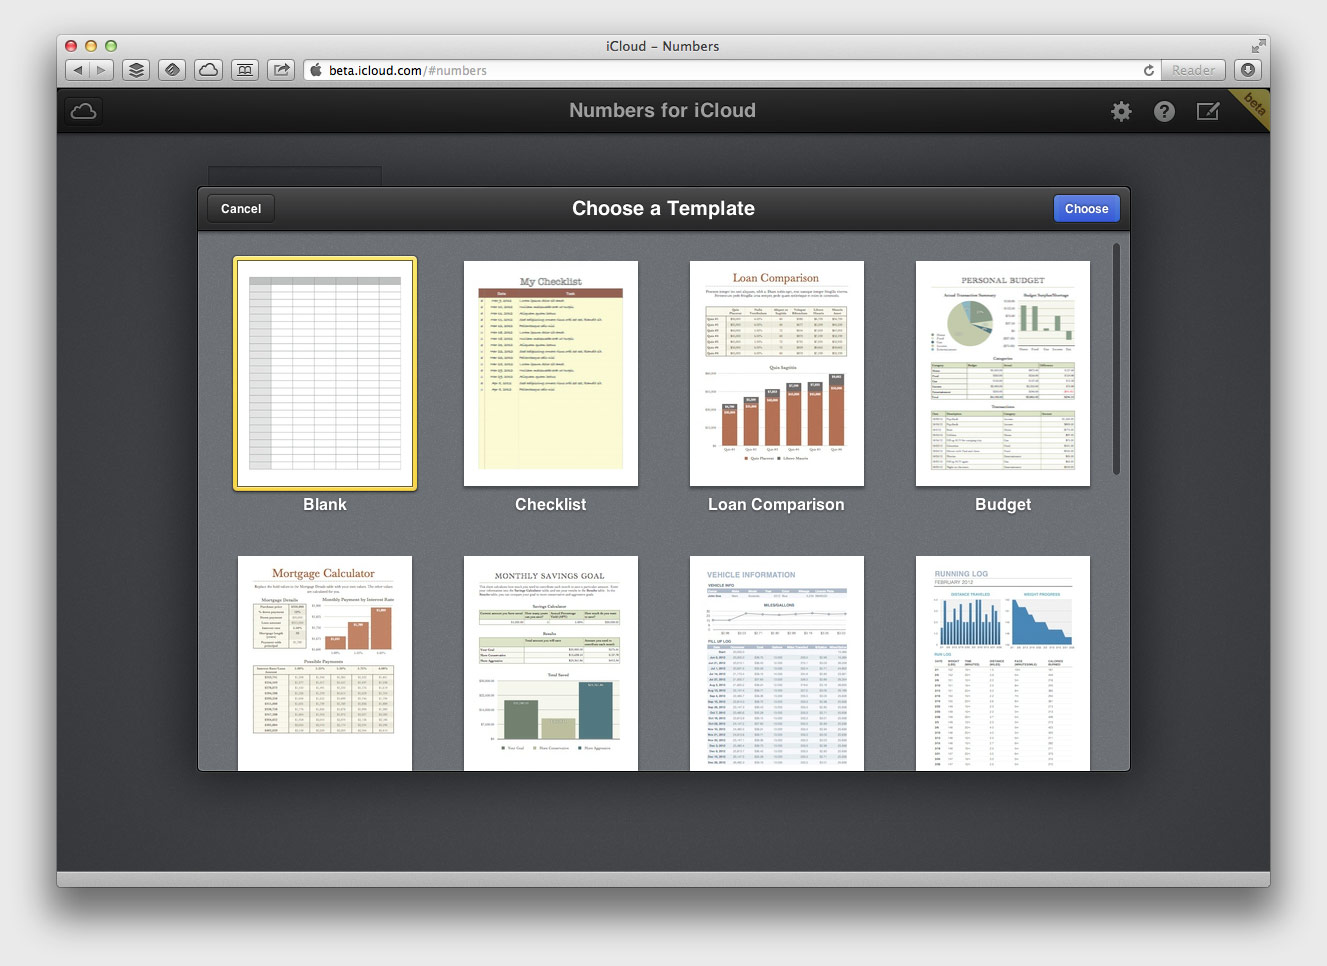
Task: Open the settings gear in Numbers header
Action: [1121, 111]
